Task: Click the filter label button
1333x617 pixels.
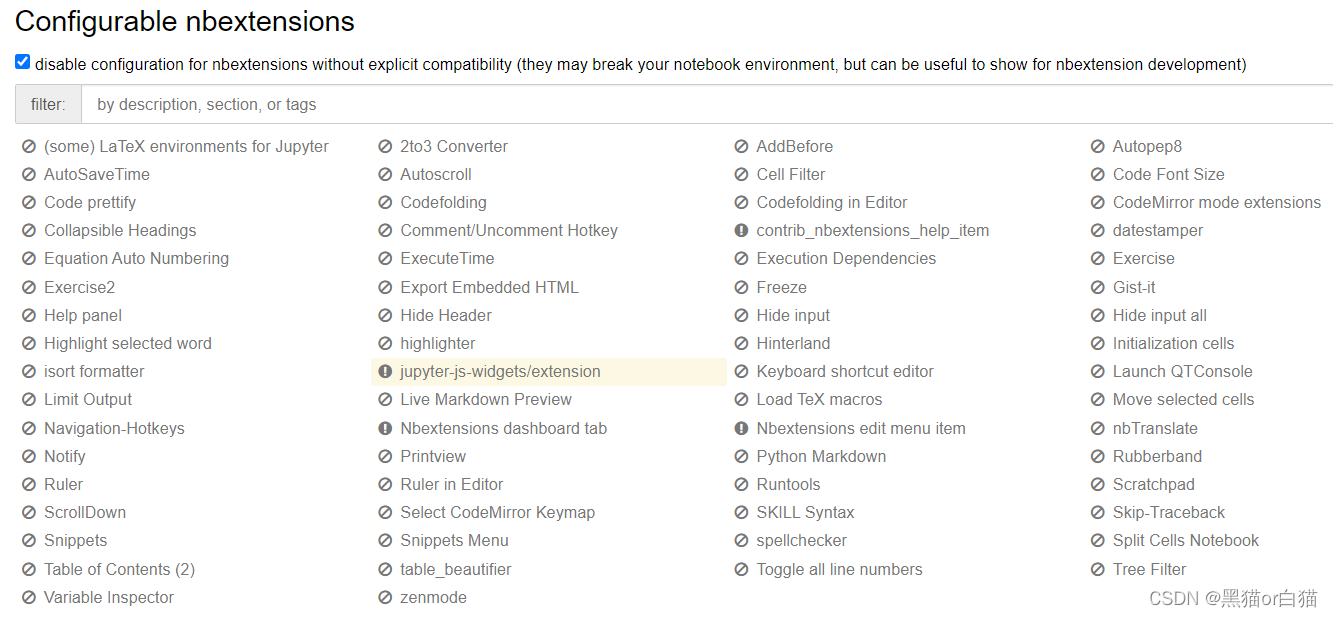Action: (x=48, y=104)
